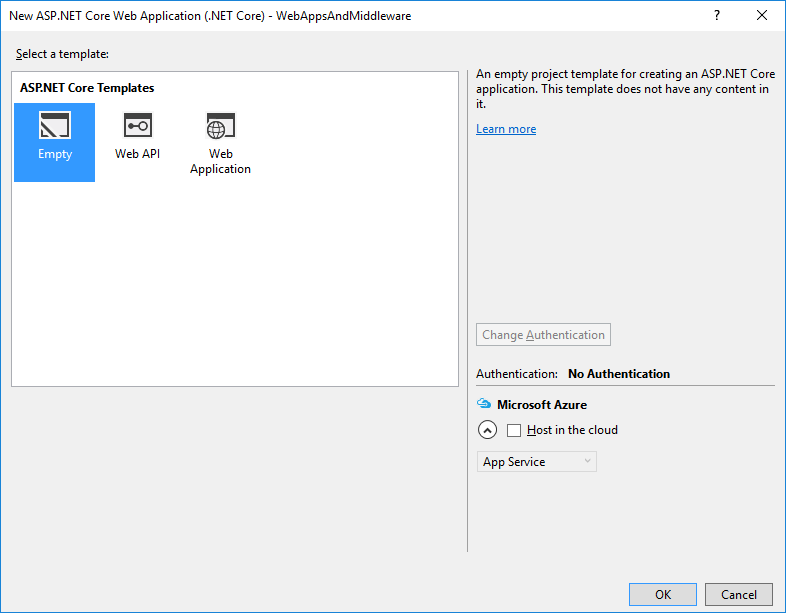Close the New ASP.NET Core dialog

pos(763,16)
